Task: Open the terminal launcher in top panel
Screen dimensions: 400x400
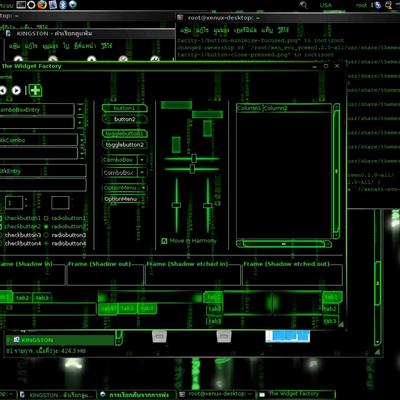Action: coord(21,5)
